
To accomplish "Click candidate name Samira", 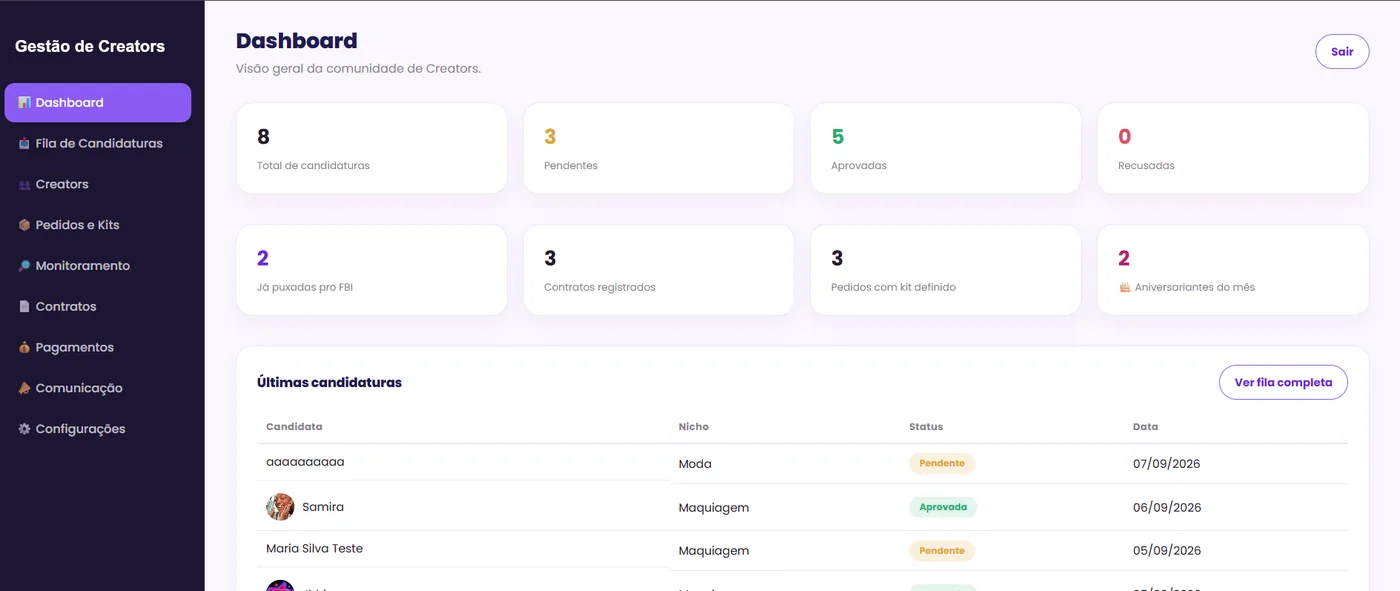I will [x=323, y=507].
